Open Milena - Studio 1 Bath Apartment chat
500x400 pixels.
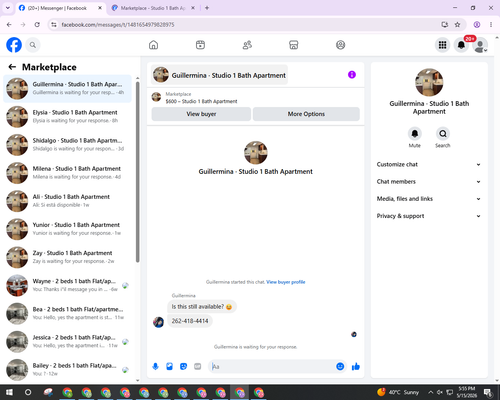tap(67, 173)
